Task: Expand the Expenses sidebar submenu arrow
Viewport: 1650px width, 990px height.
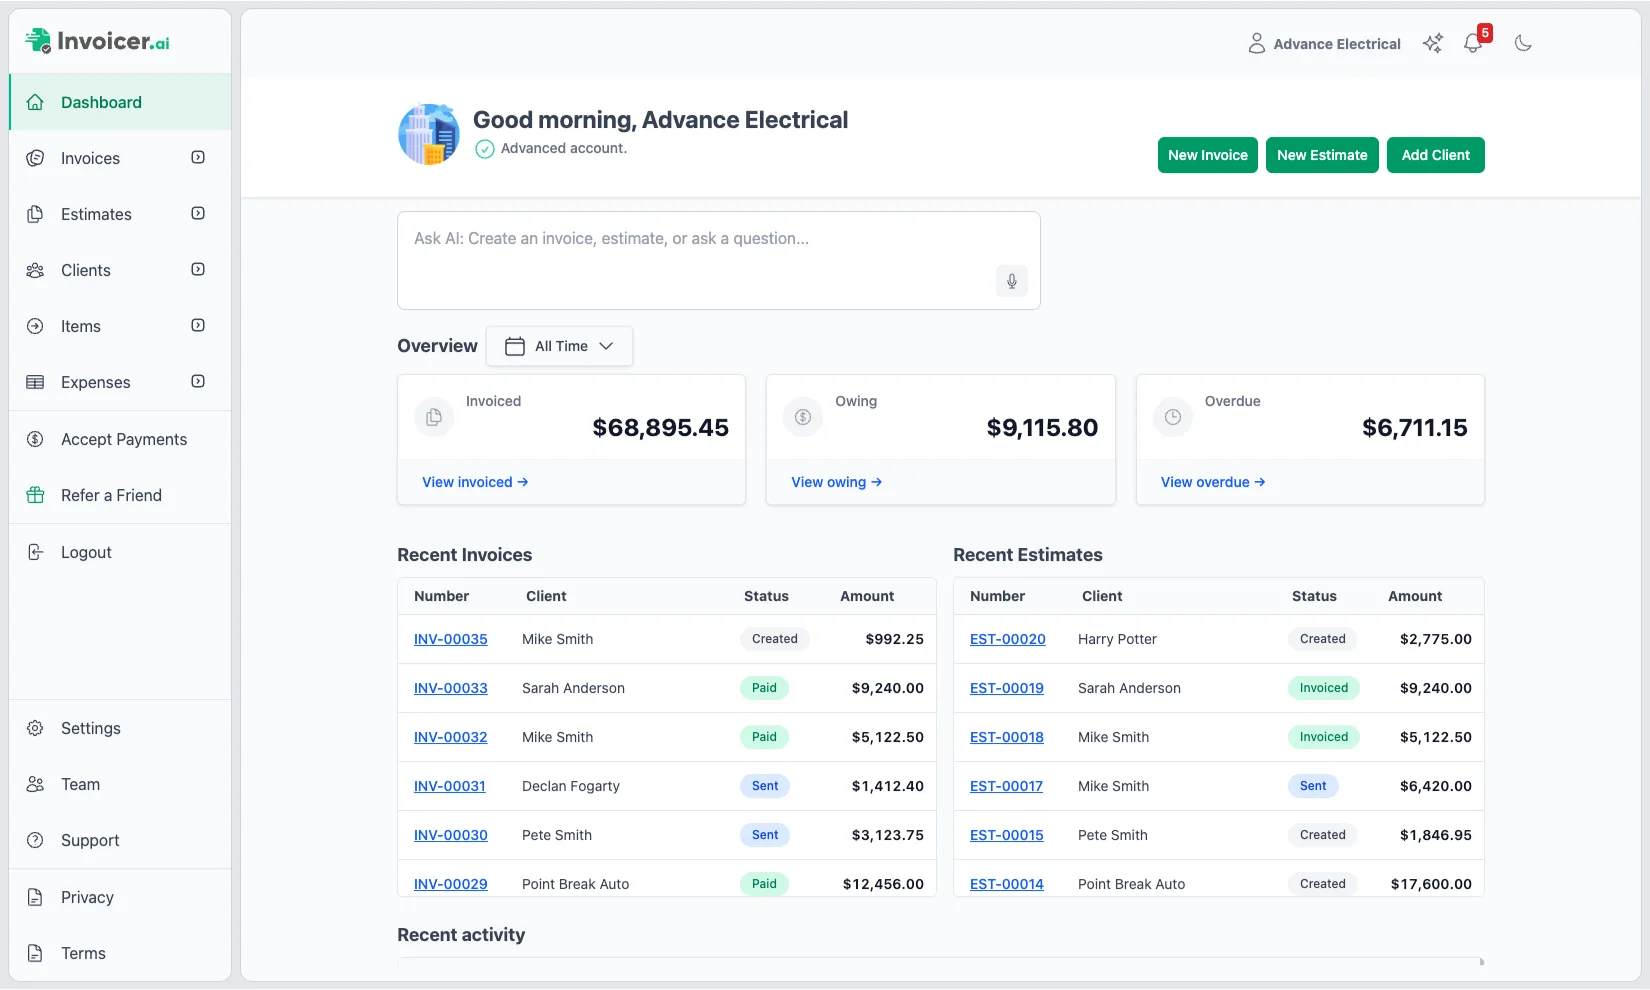Action: tap(198, 381)
